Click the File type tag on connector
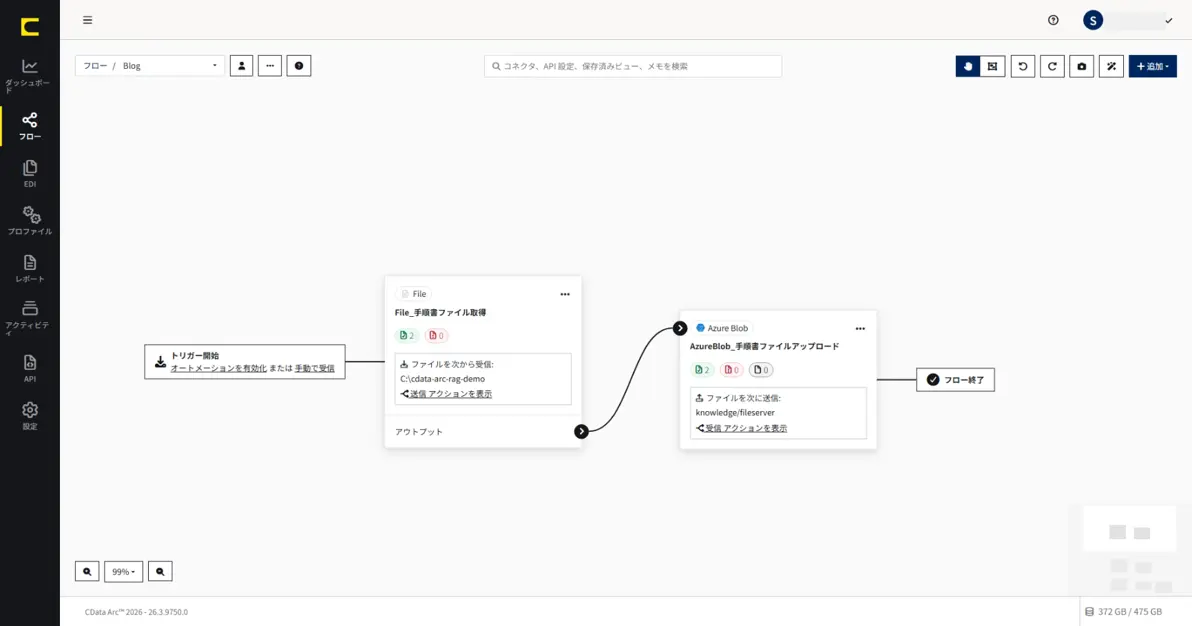 (x=414, y=294)
